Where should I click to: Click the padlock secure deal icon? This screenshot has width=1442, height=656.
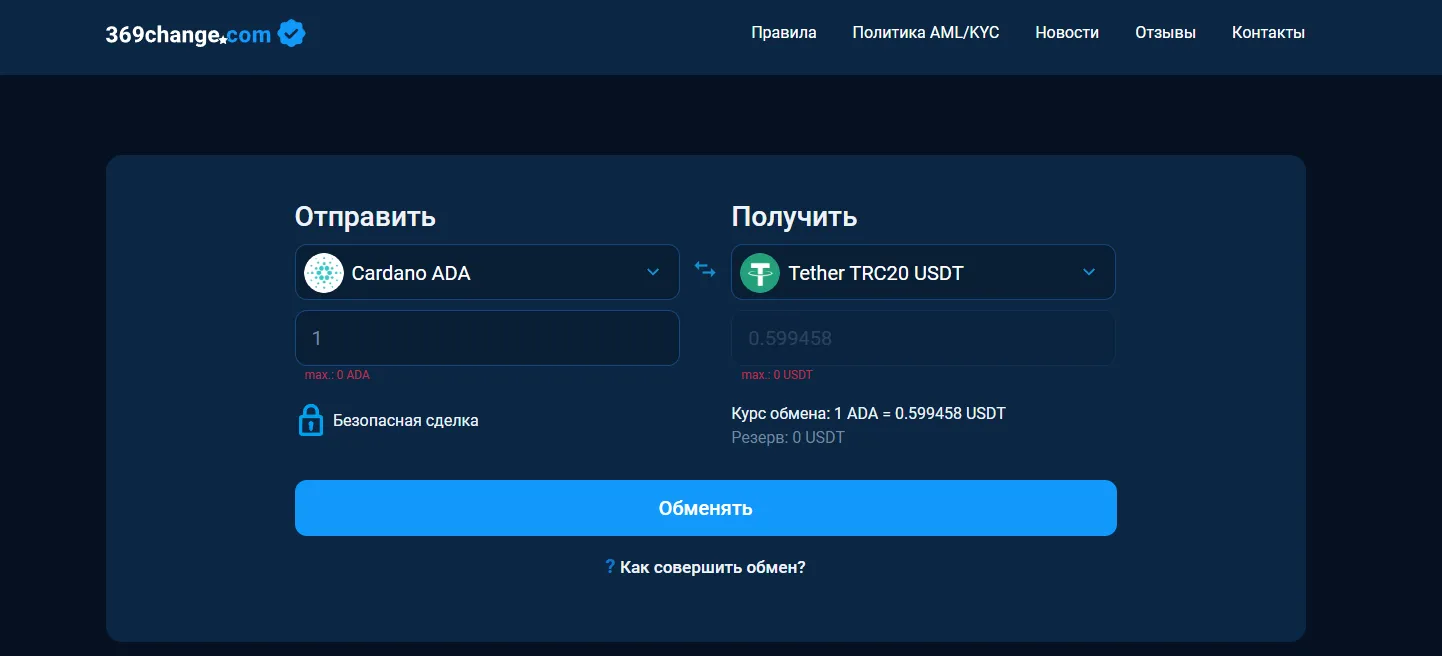pyautogui.click(x=311, y=420)
